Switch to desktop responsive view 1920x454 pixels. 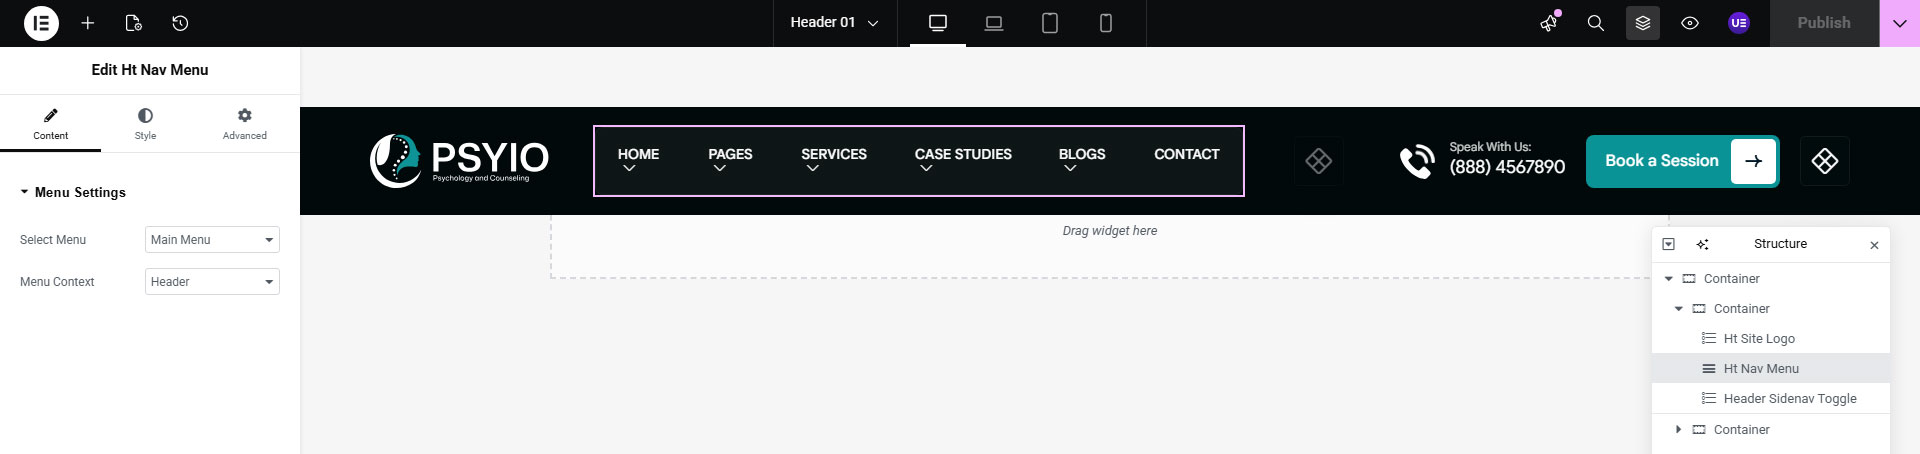[x=938, y=23]
